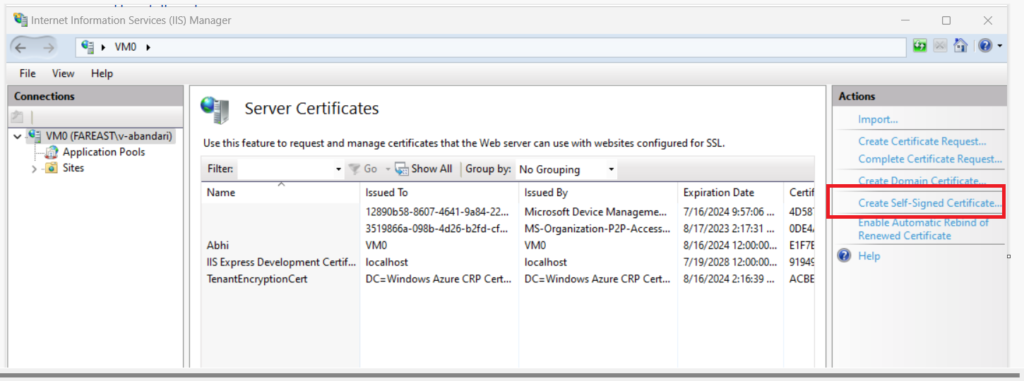Sort by Issued By column header
Screen dimensions: 1024x381
click(598, 193)
